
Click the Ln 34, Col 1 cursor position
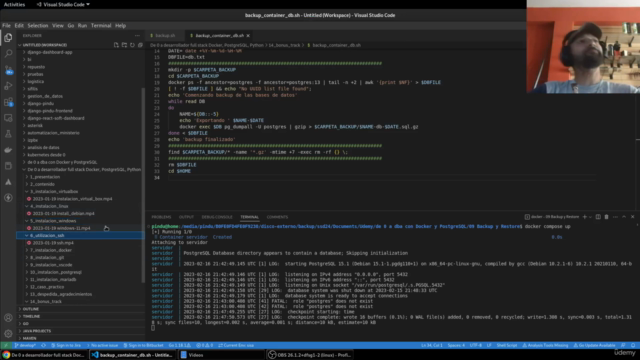tap(431, 345)
